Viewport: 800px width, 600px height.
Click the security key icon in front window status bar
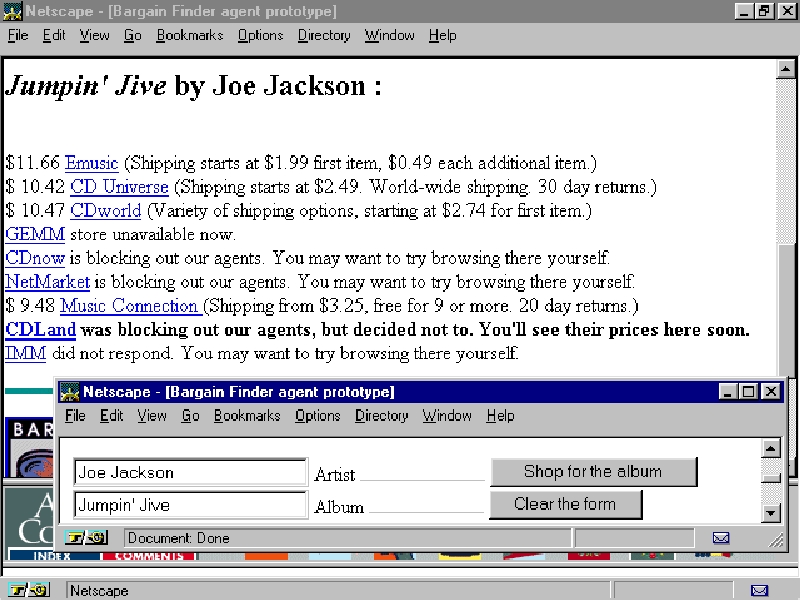point(86,538)
